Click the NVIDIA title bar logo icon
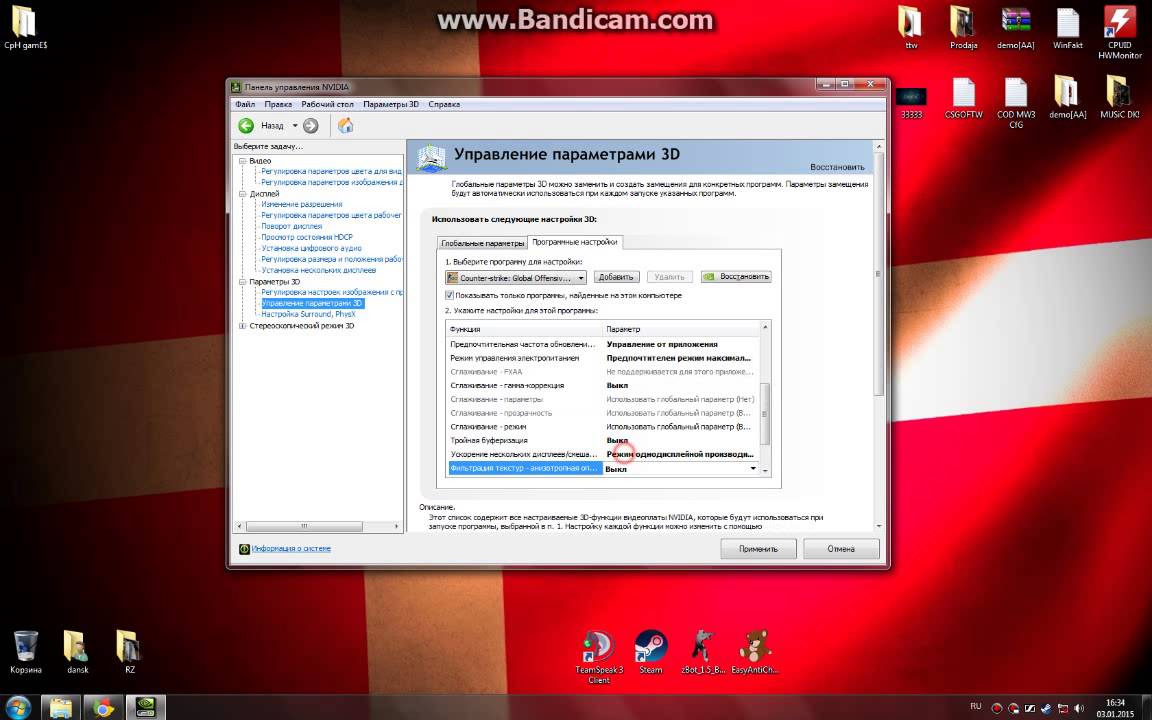1152x720 pixels. [236, 87]
